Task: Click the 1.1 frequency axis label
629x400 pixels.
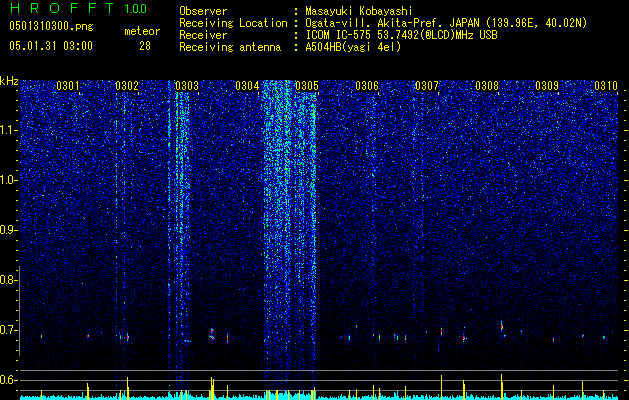Action: (x=8, y=130)
